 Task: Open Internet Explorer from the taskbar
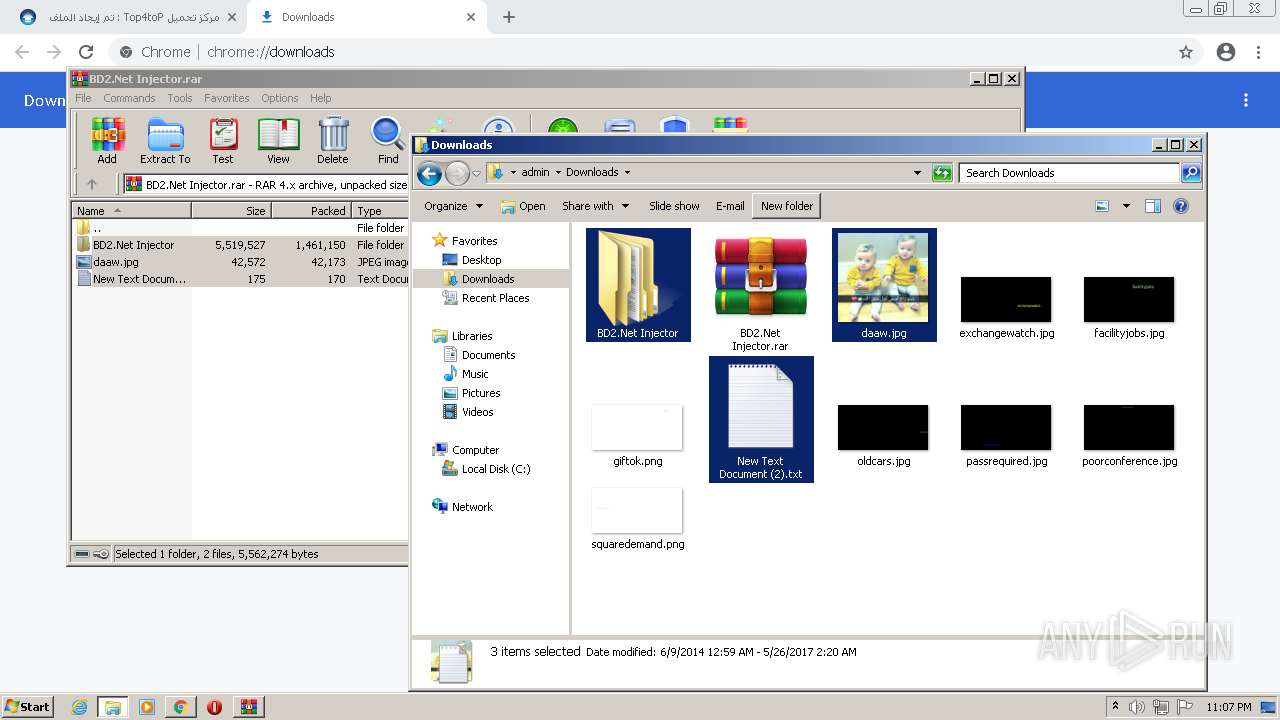coord(79,707)
